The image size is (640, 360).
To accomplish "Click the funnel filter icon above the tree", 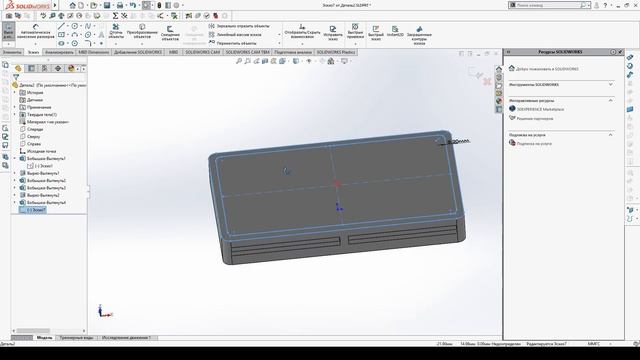I will pos(16,77).
